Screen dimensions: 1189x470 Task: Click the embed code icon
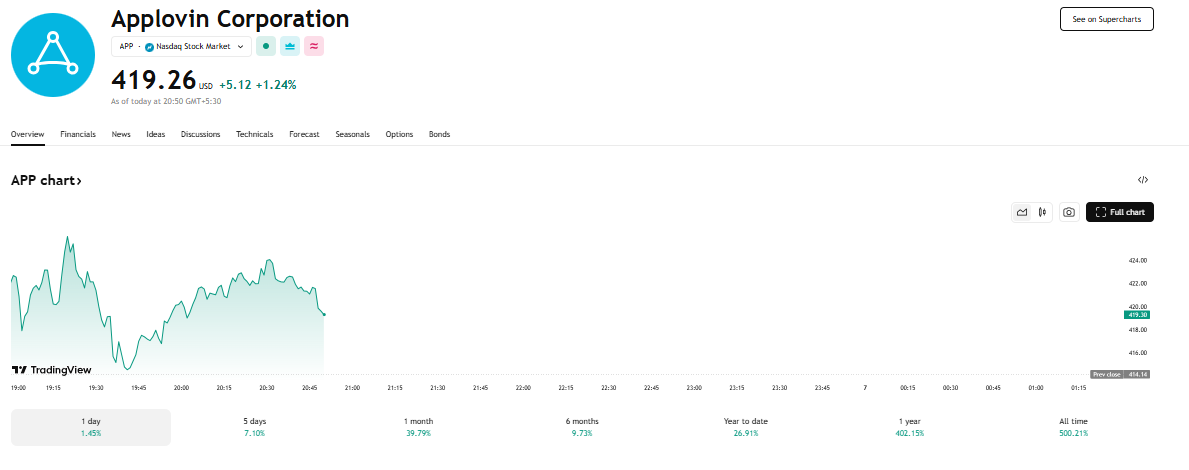(x=1143, y=180)
